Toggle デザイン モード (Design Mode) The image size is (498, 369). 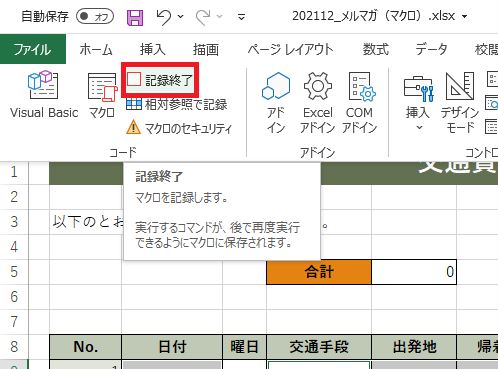coord(460,103)
